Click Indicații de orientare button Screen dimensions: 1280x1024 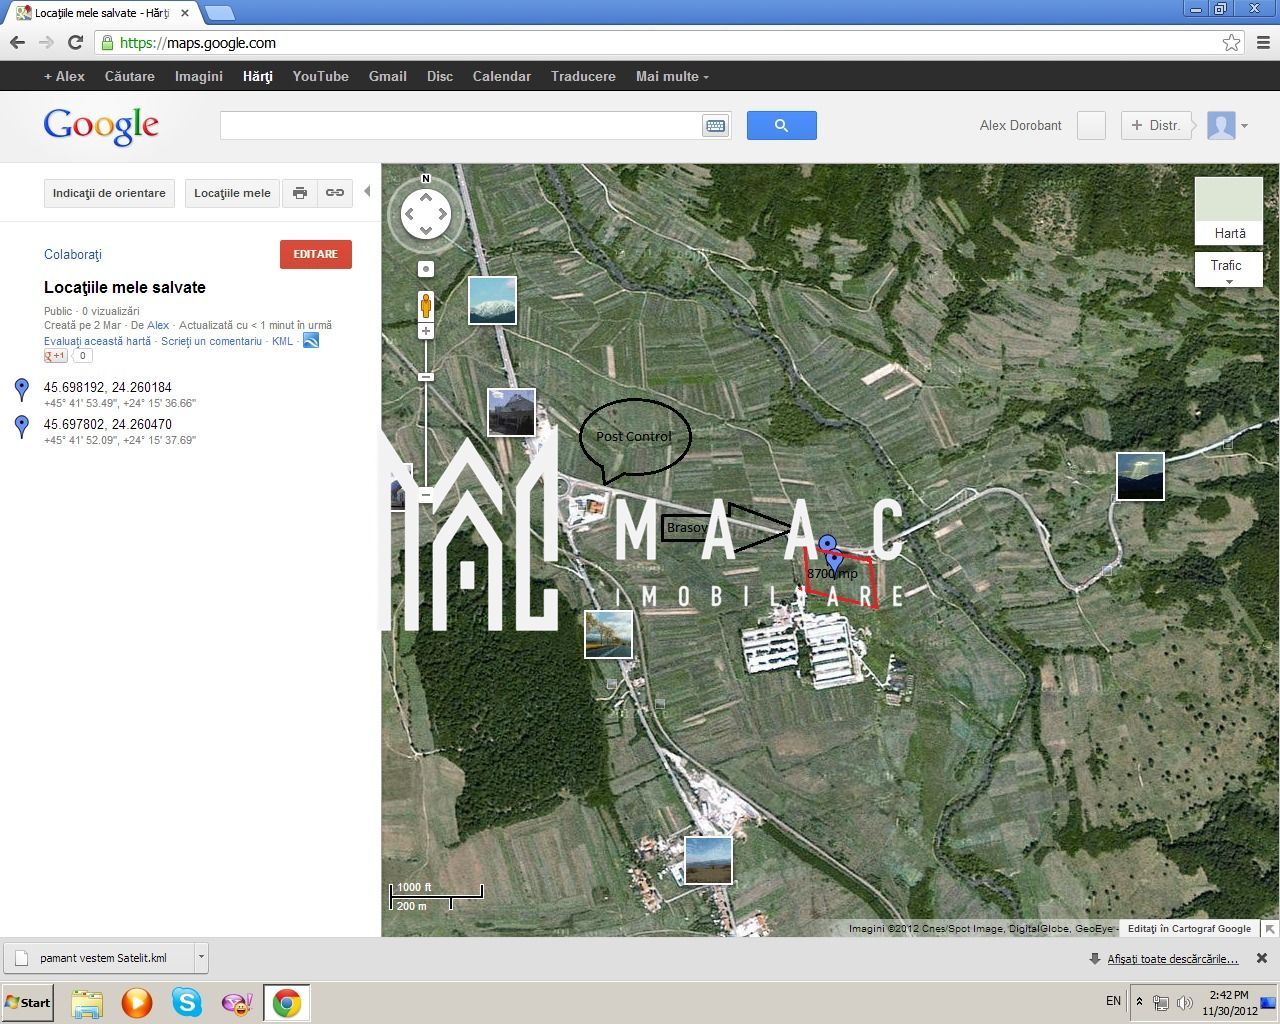[109, 193]
